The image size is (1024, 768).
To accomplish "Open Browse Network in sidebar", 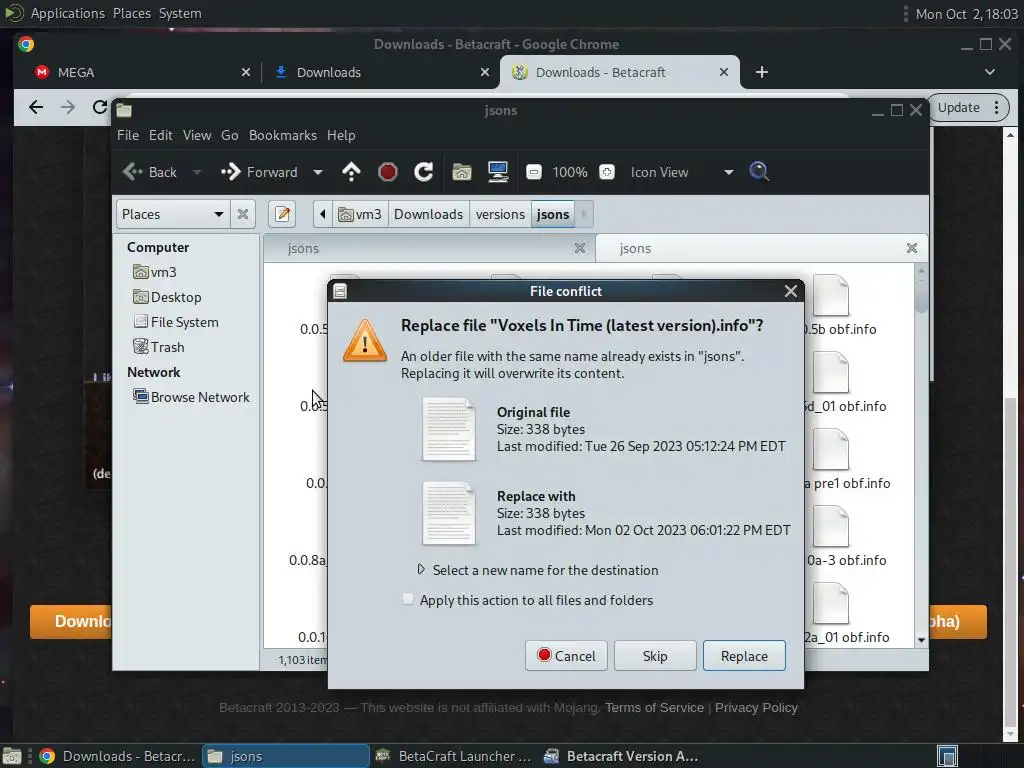I will click(x=191, y=397).
